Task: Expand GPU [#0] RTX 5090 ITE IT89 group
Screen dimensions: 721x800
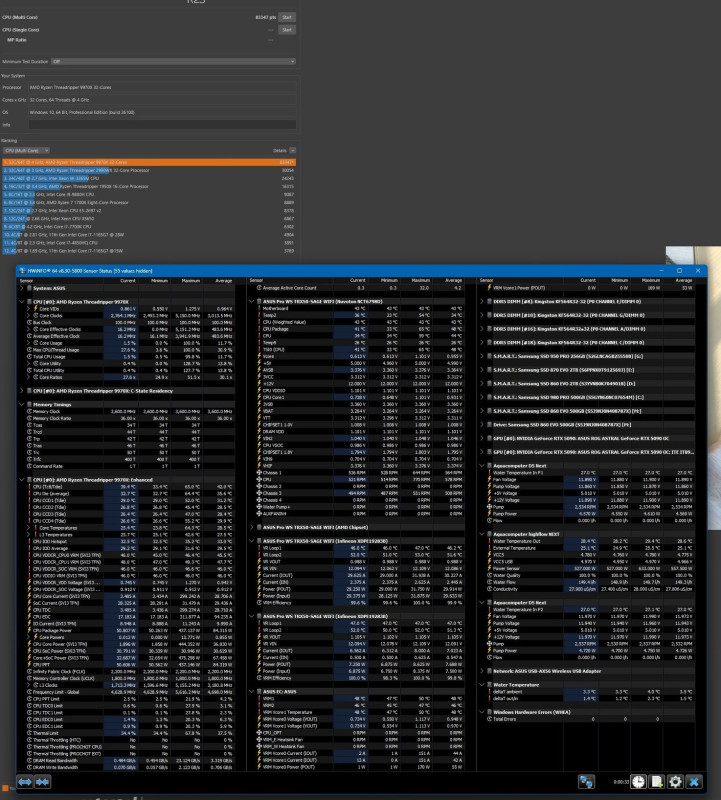Action: (482, 452)
